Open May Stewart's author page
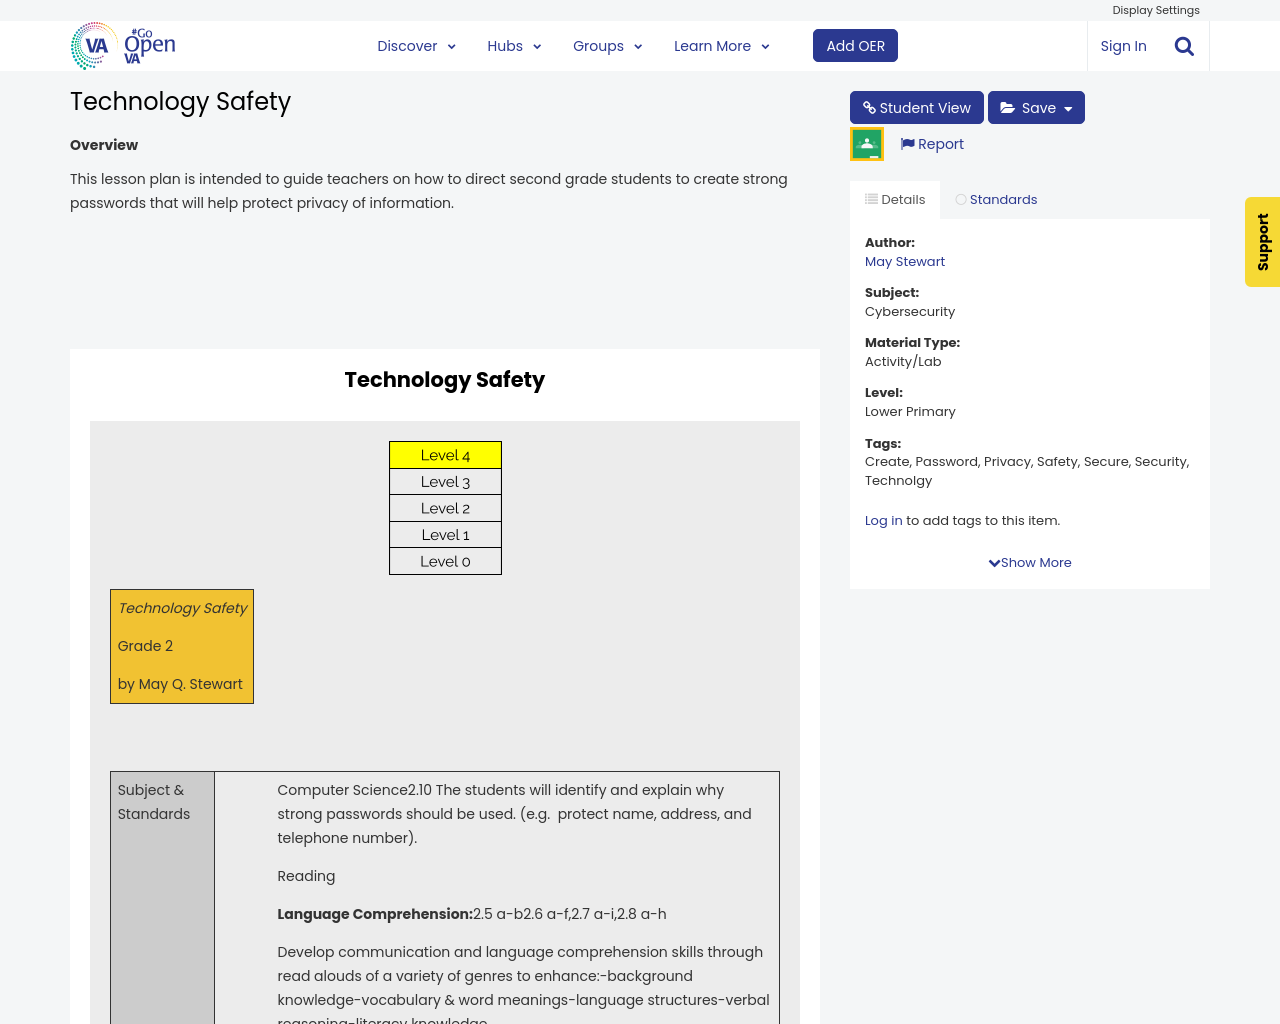Screen dimensions: 1280x1024 point(904,259)
